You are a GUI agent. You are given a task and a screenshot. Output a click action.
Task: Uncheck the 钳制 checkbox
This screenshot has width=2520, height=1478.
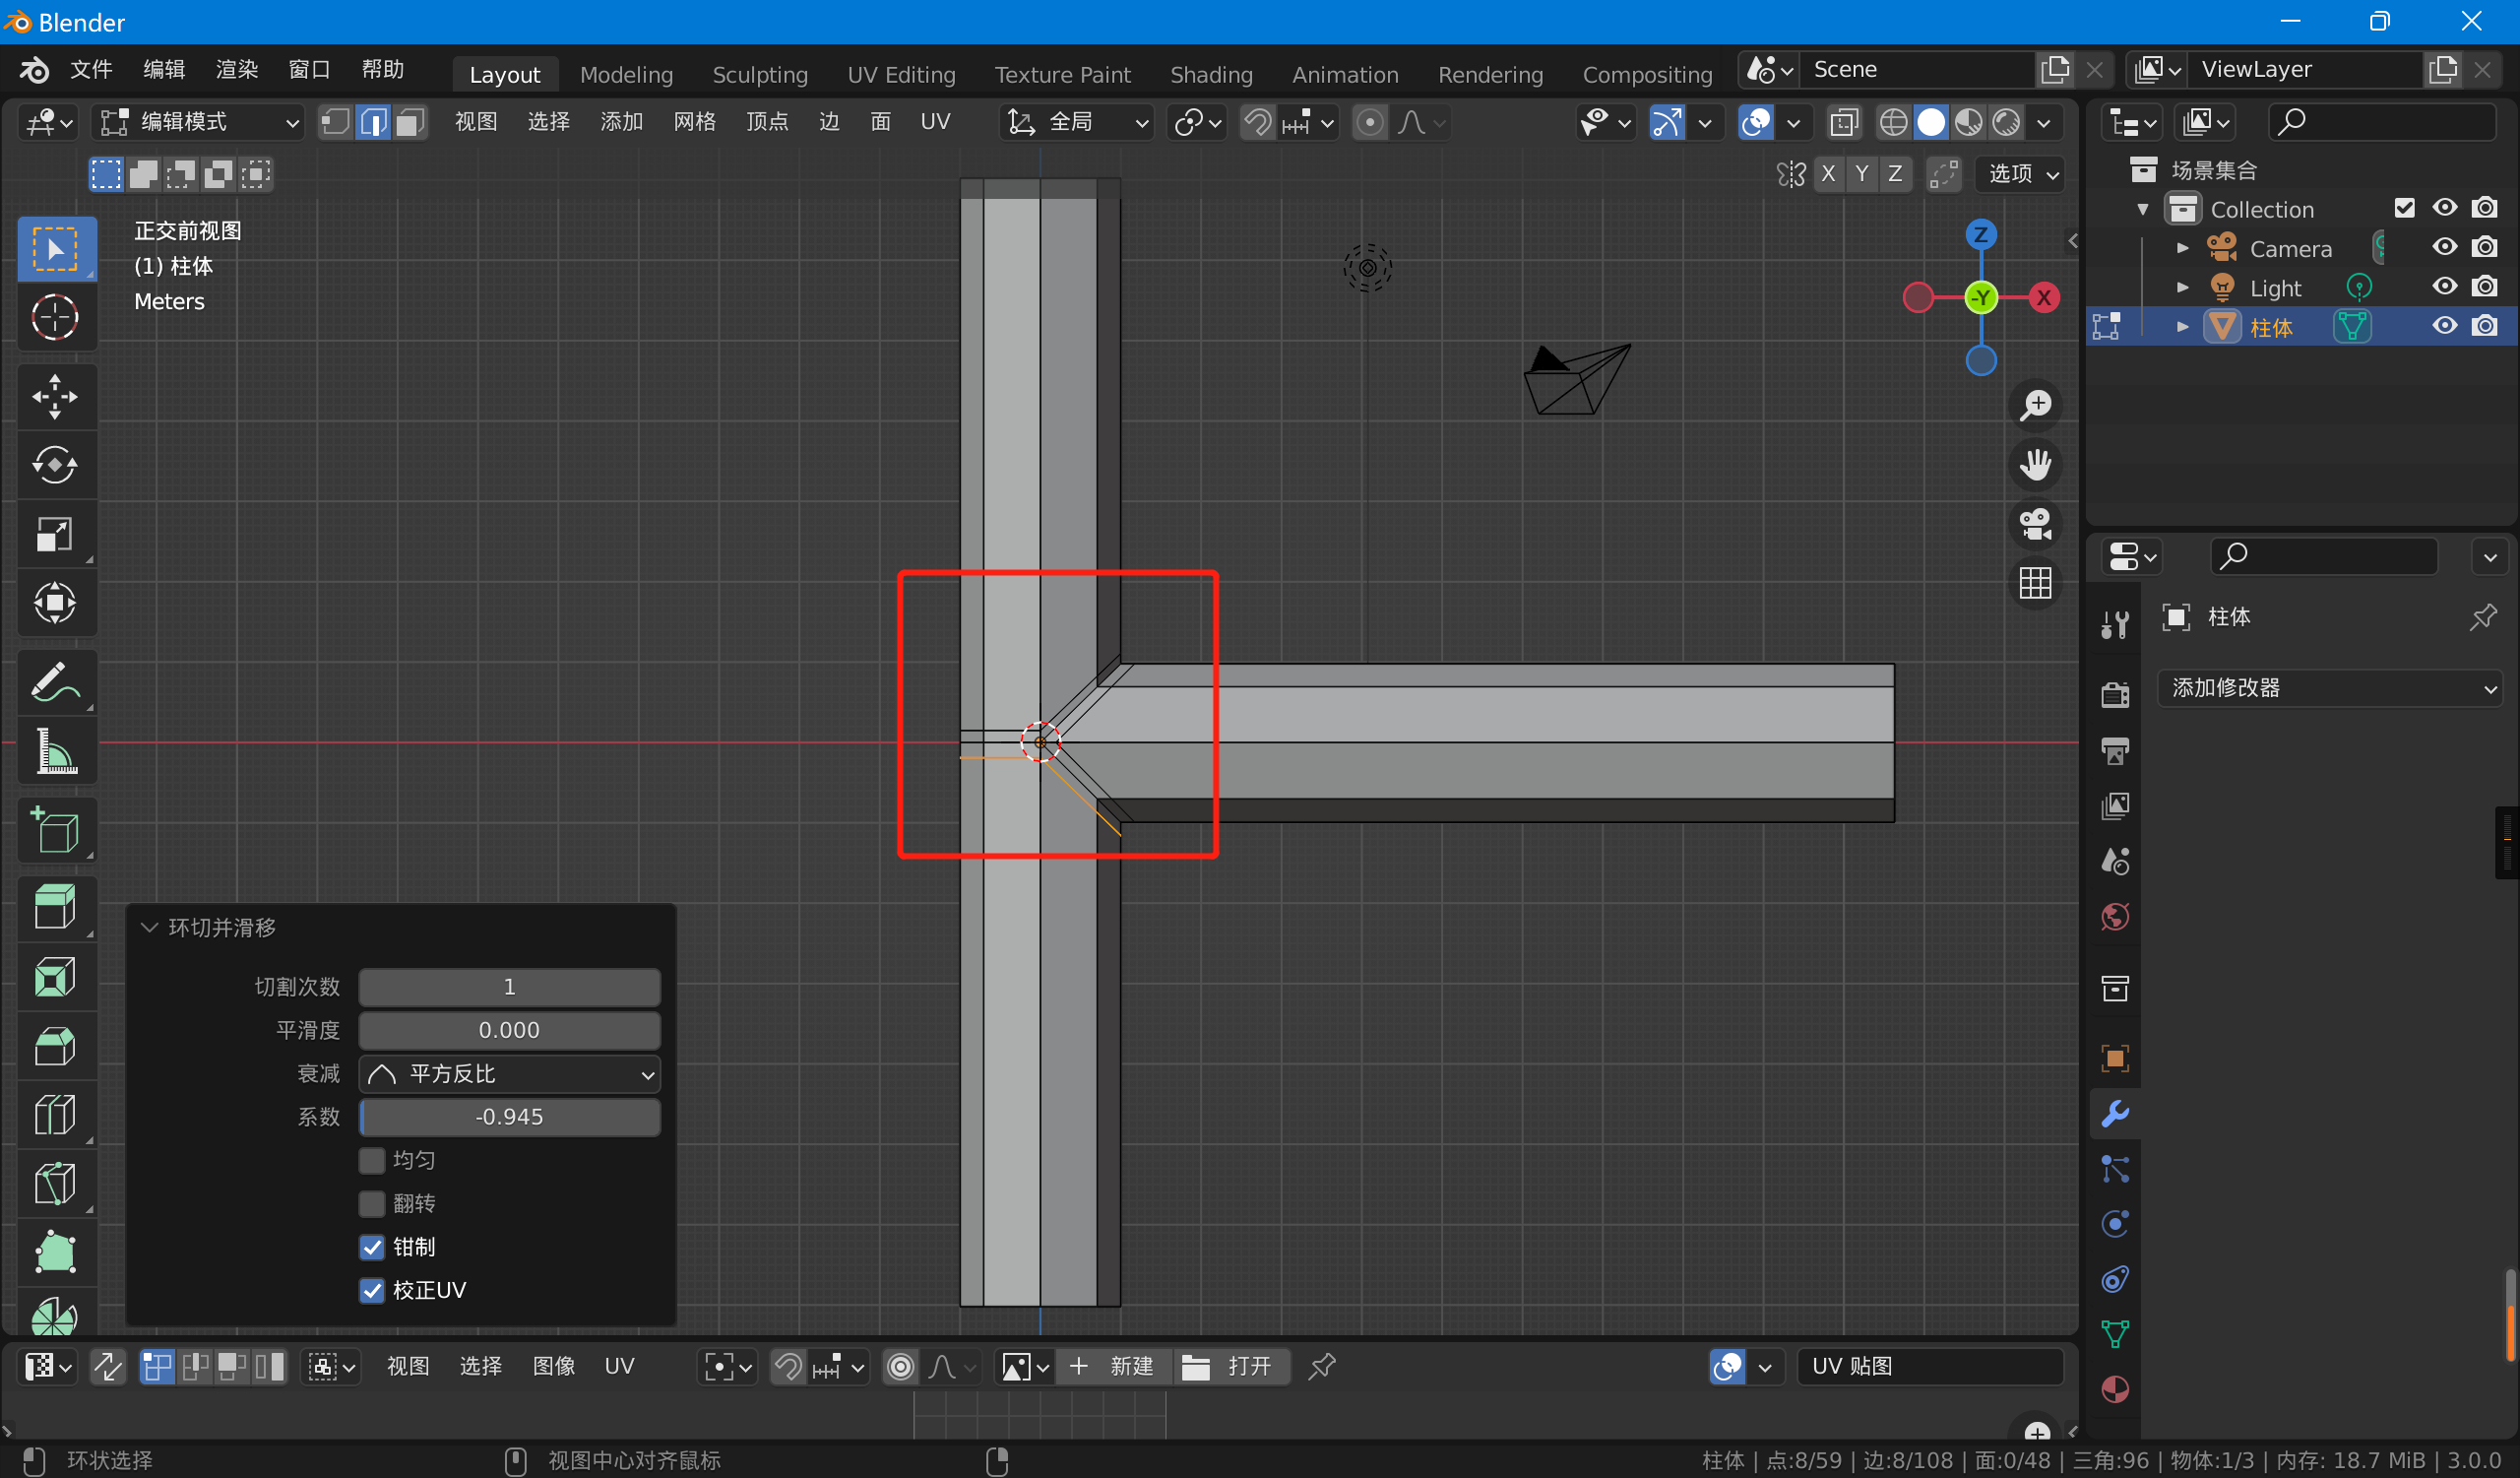372,1247
